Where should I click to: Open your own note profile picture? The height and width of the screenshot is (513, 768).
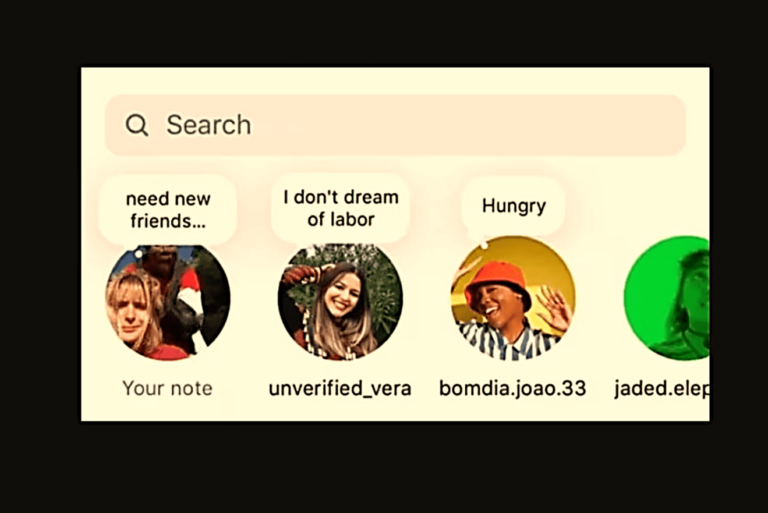point(168,301)
